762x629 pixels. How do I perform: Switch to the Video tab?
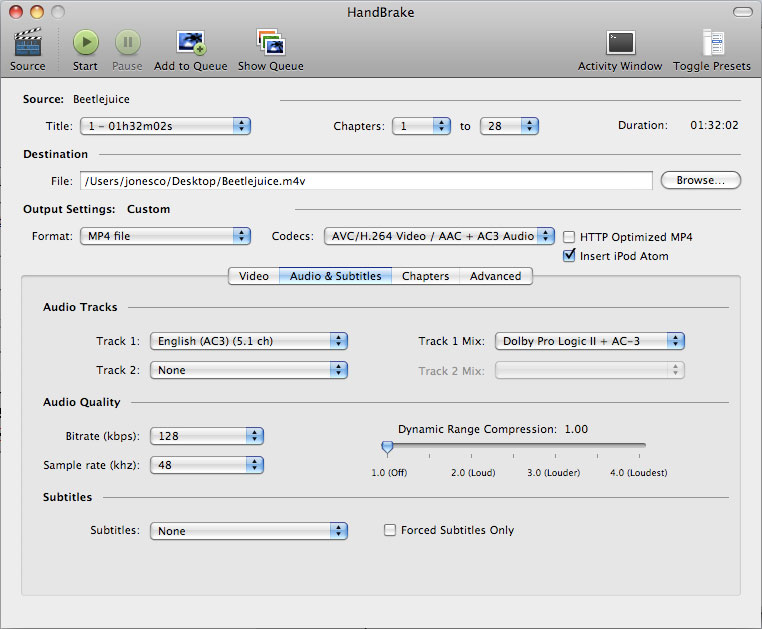click(254, 276)
